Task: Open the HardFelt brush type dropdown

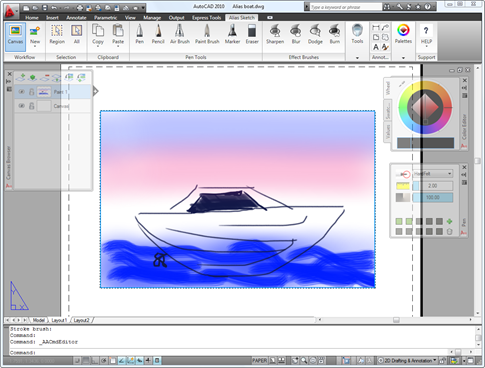Action: pos(433,174)
